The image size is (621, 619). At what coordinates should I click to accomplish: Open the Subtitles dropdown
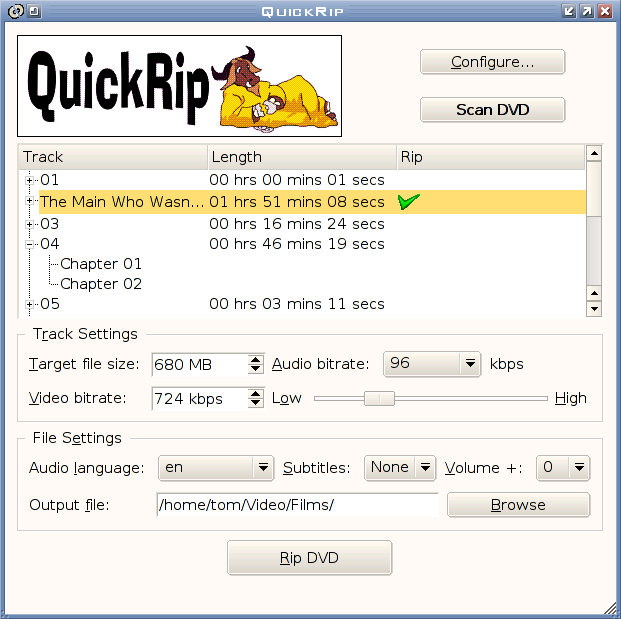pyautogui.click(x=400, y=468)
